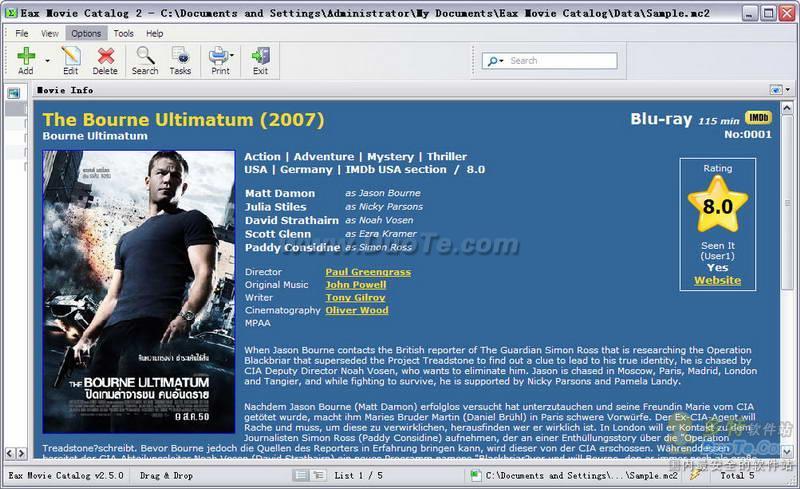This screenshot has width=800, height=489.
Task: Follow the Tony Gilroy writer link
Action: [x=355, y=298]
